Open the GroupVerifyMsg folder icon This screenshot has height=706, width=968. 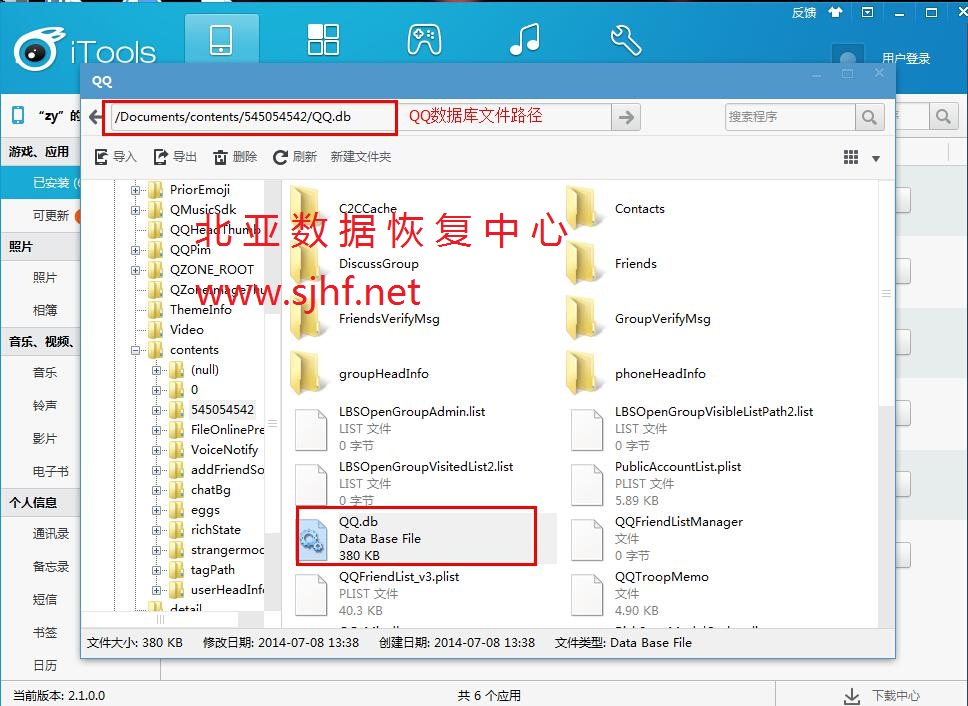[x=583, y=317]
